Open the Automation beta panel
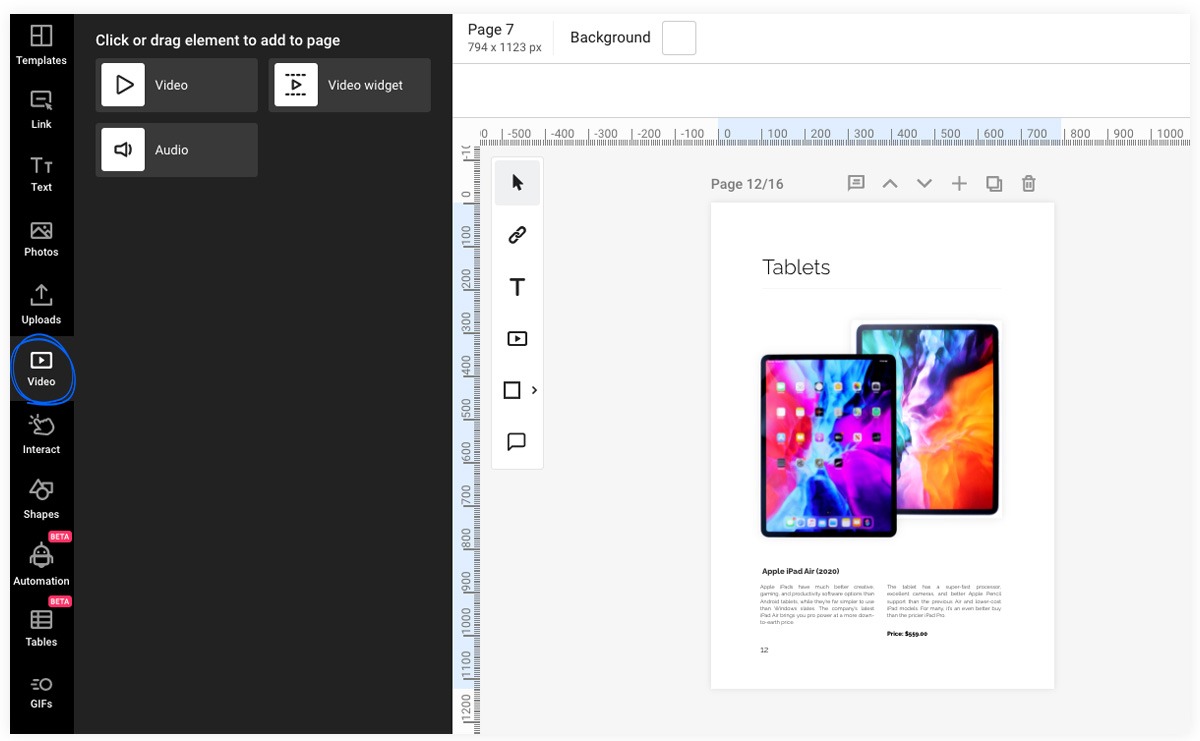The width and height of the screenshot is (1200, 741). coord(41,565)
